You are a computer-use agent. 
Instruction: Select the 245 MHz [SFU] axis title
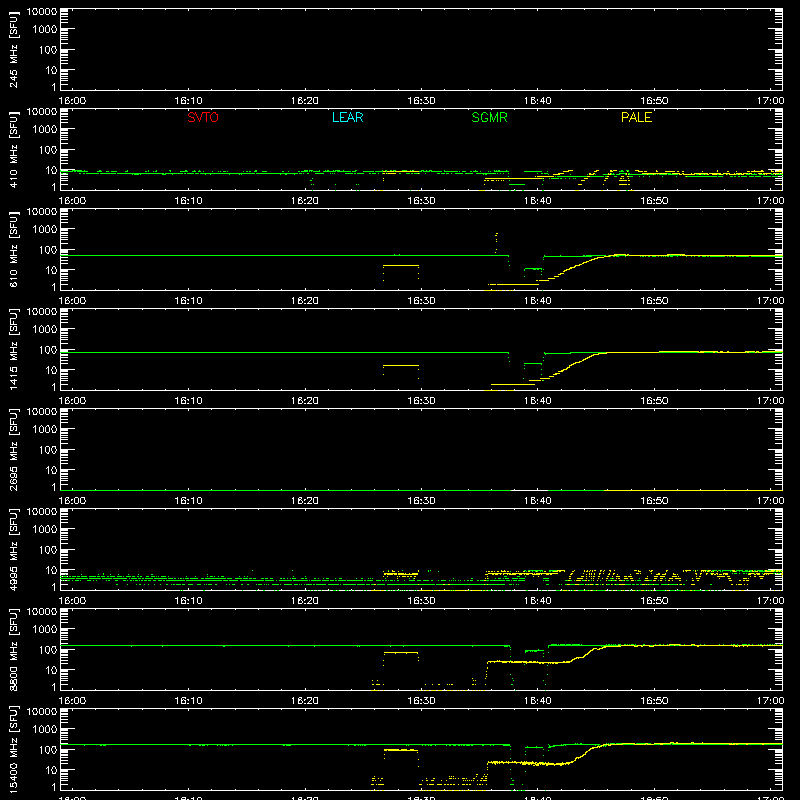pos(13,49)
